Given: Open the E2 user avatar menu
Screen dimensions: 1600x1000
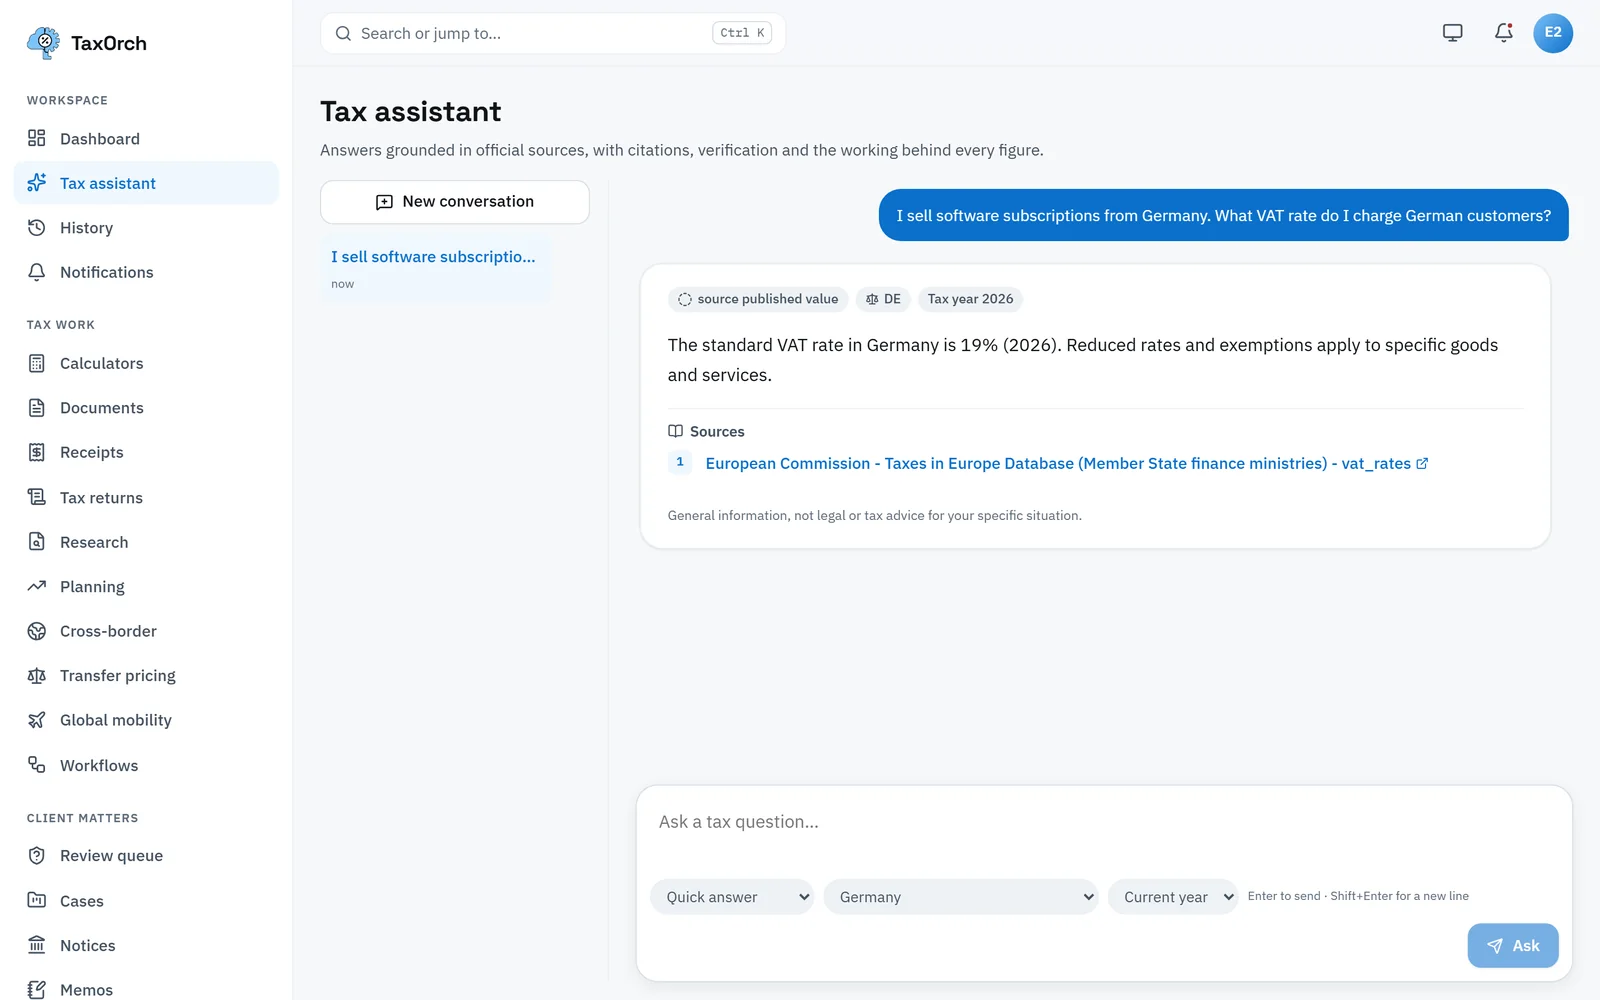Looking at the screenshot, I should pos(1553,33).
